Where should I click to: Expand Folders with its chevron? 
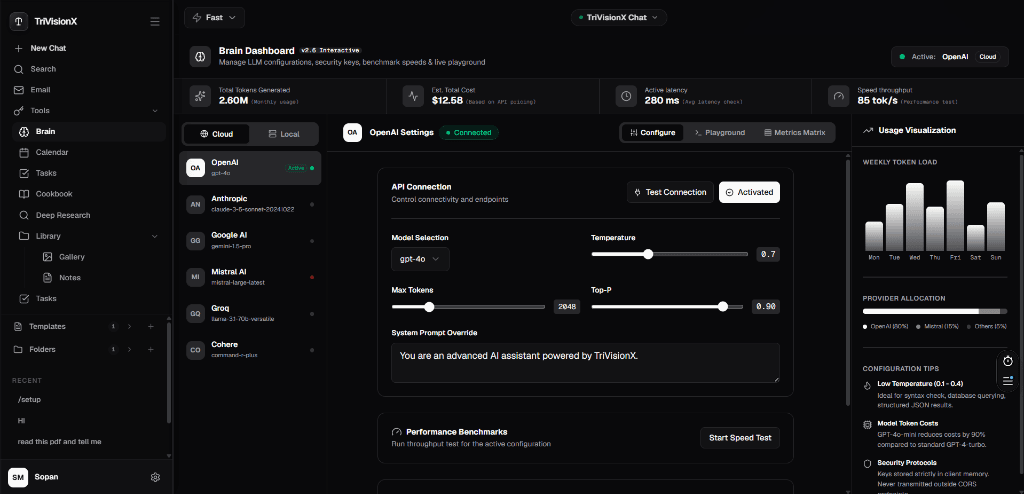click(129, 349)
